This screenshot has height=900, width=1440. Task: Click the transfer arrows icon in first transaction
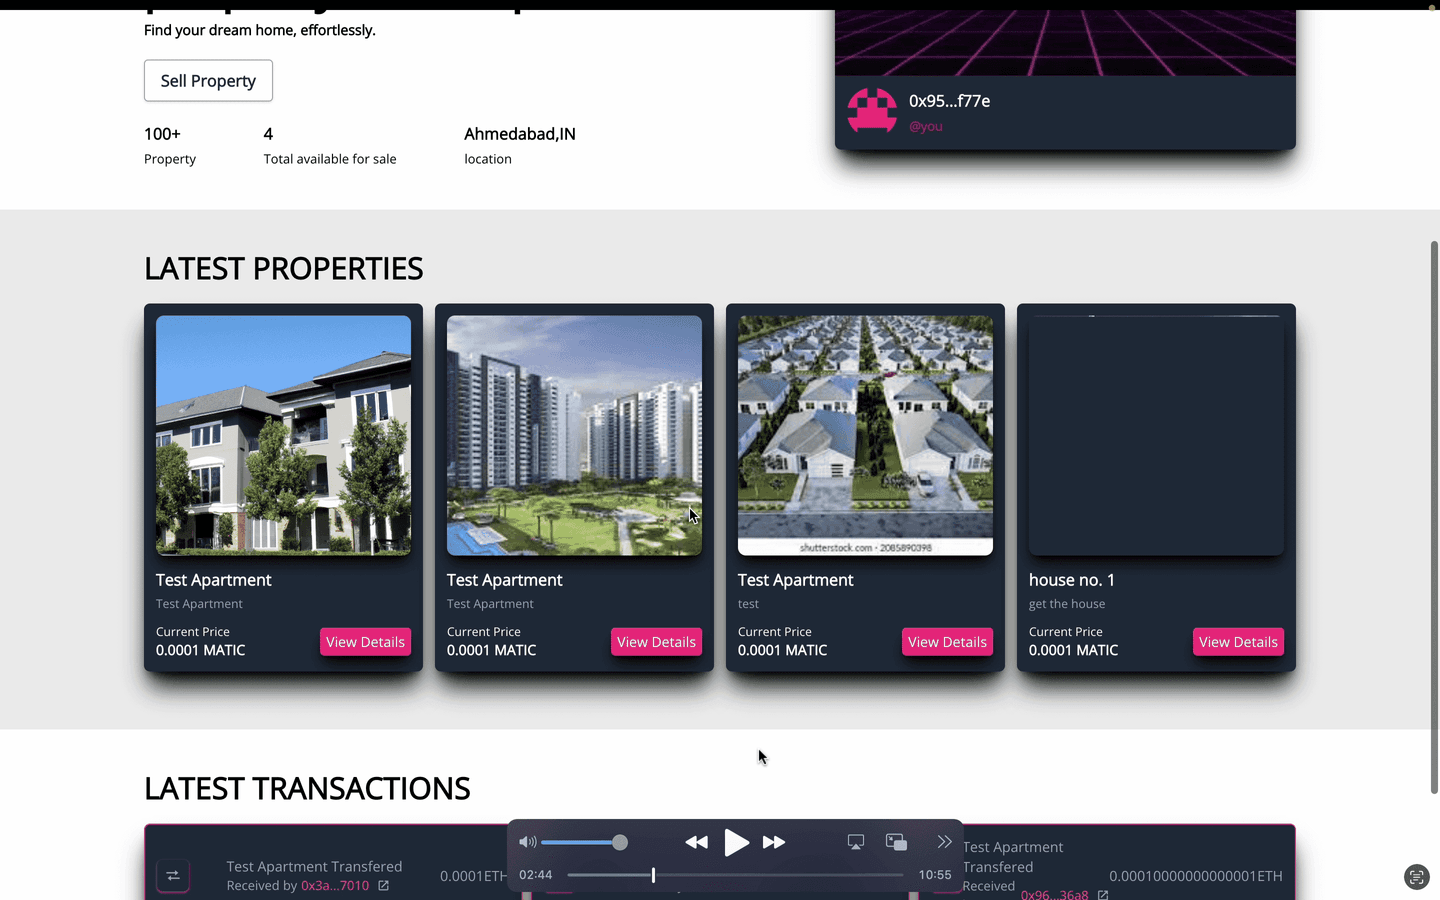(x=173, y=876)
